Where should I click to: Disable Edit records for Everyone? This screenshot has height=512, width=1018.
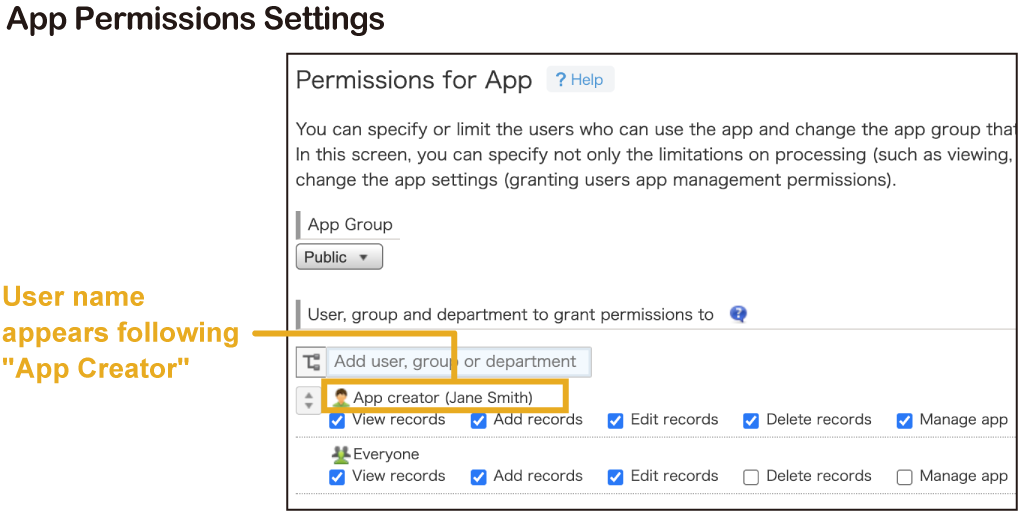point(616,477)
